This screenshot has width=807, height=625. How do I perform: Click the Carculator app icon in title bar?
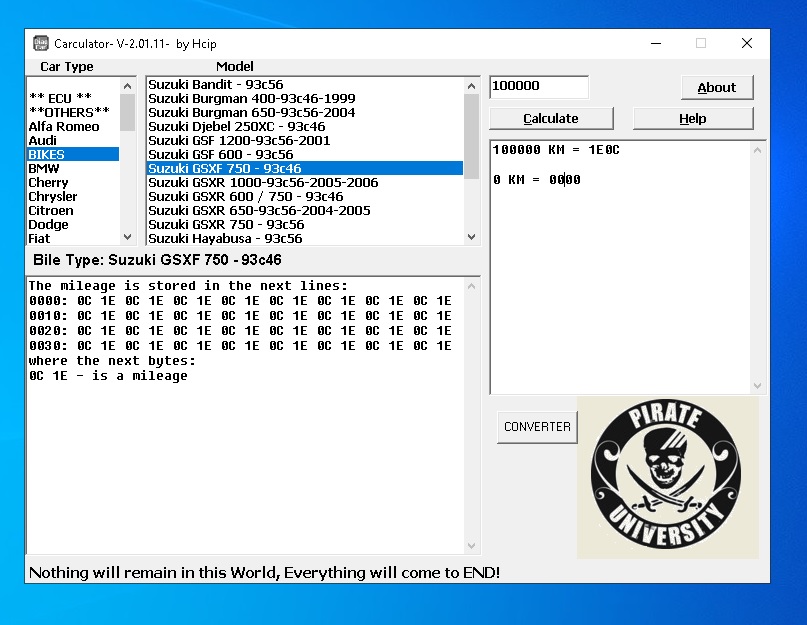pos(41,43)
